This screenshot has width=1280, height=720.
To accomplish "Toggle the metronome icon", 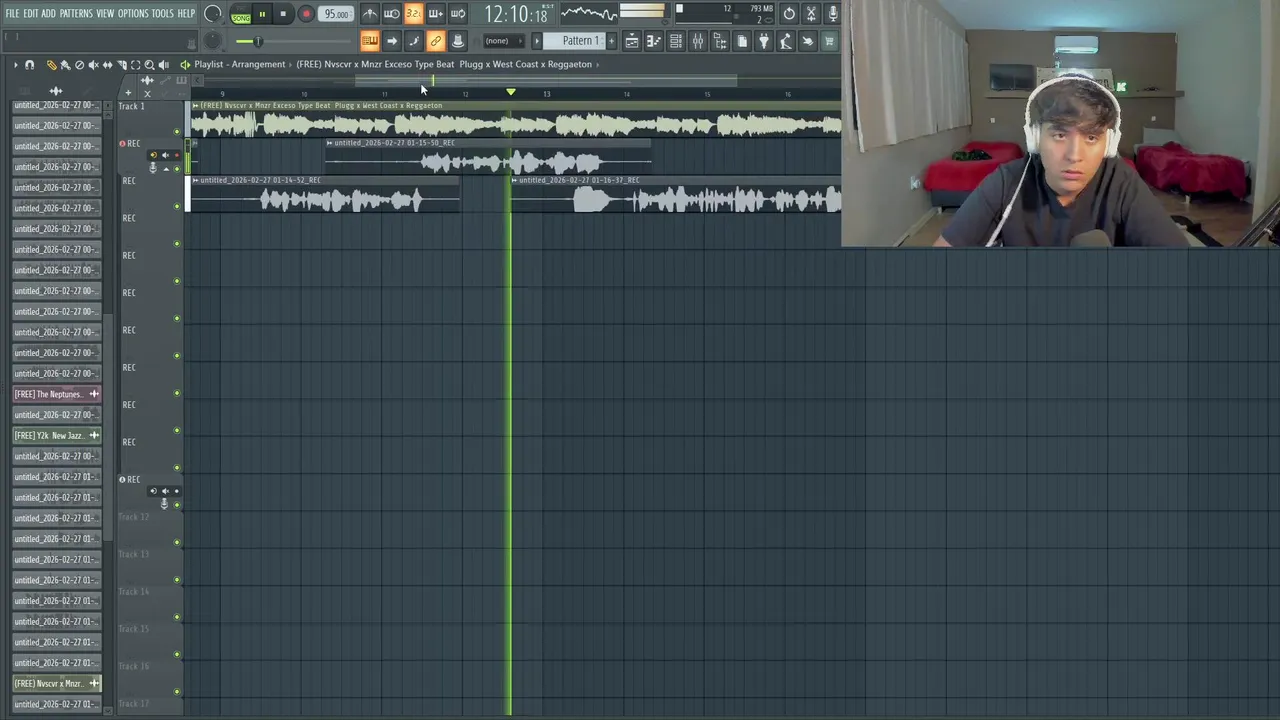I will coord(369,14).
